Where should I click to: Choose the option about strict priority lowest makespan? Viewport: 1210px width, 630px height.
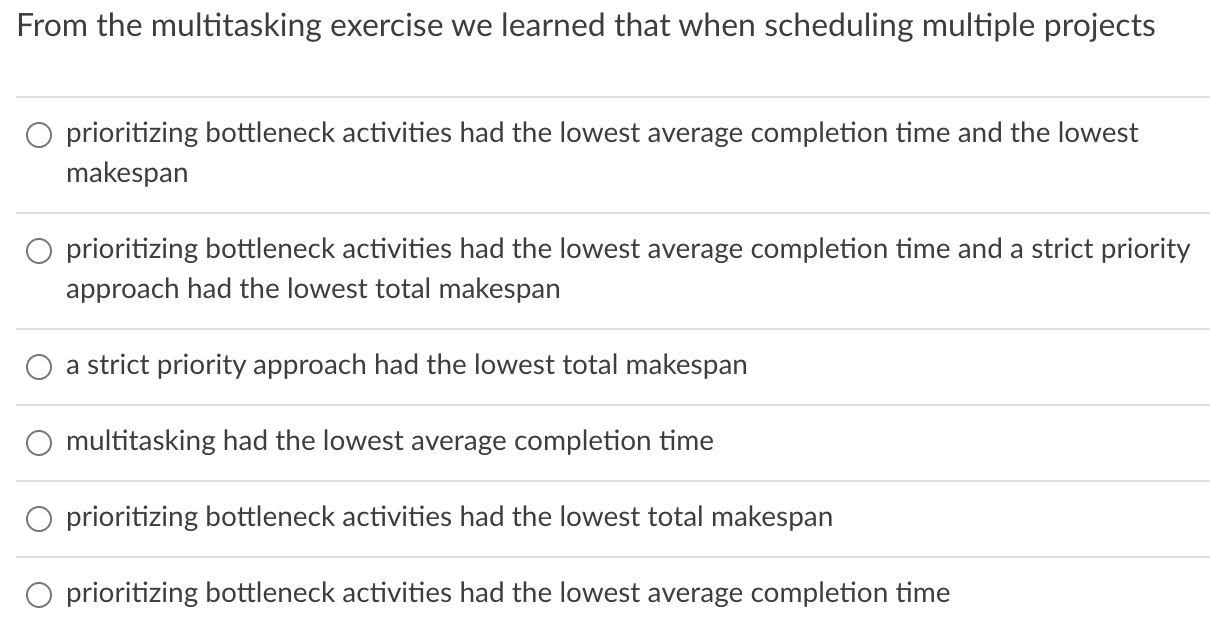click(x=39, y=366)
